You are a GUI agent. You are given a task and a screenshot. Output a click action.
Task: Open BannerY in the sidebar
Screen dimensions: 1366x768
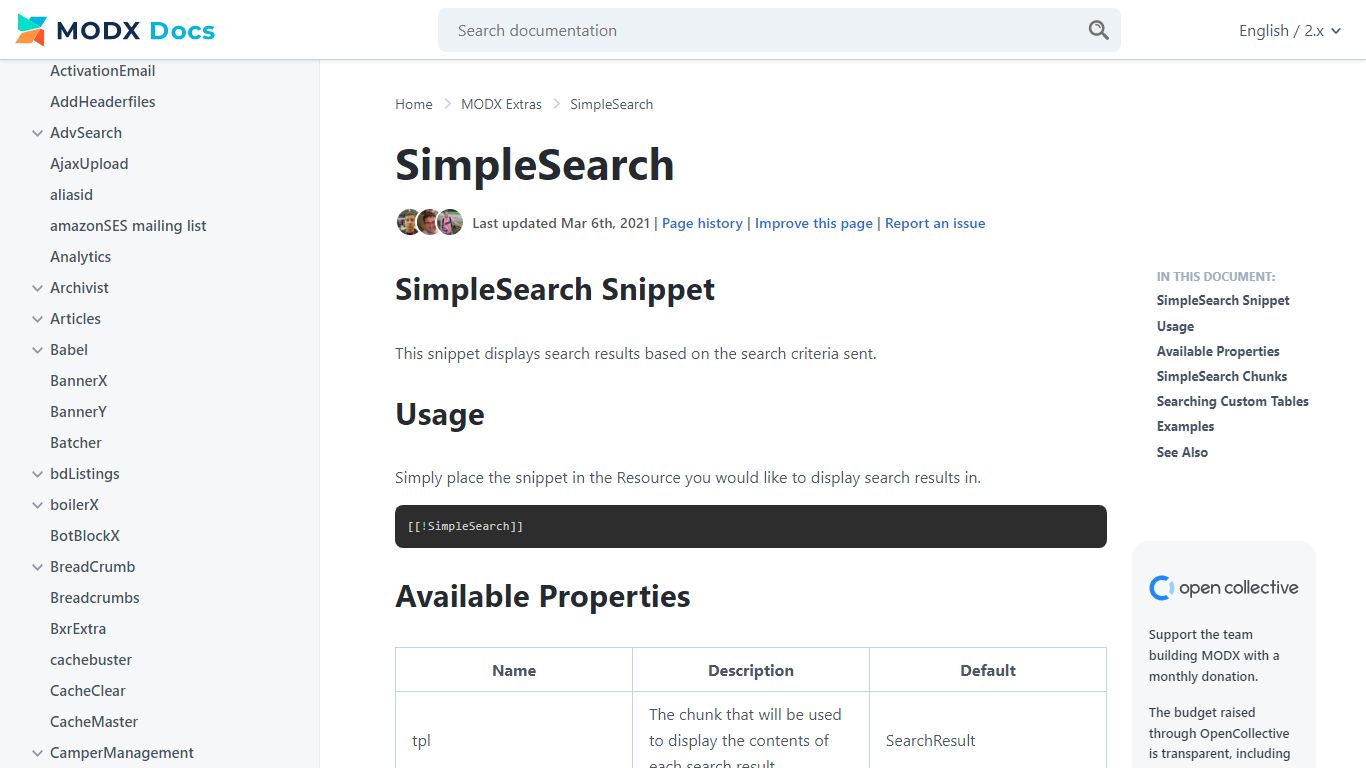pos(78,412)
